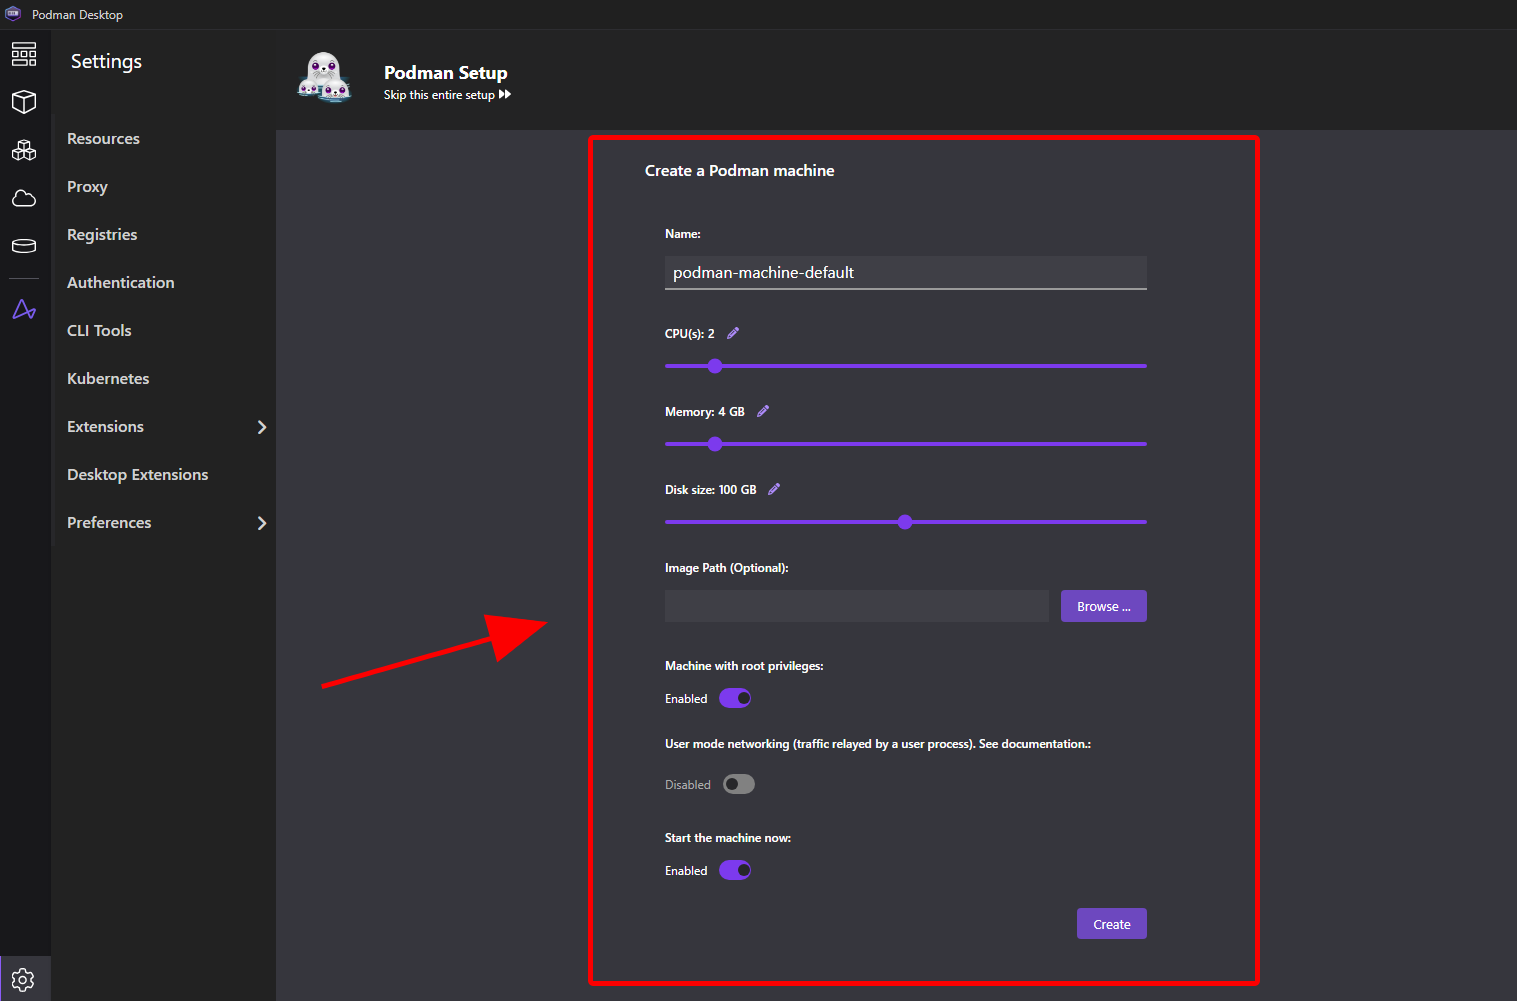
Task: Disable machine with root privileges toggle
Action: [735, 698]
